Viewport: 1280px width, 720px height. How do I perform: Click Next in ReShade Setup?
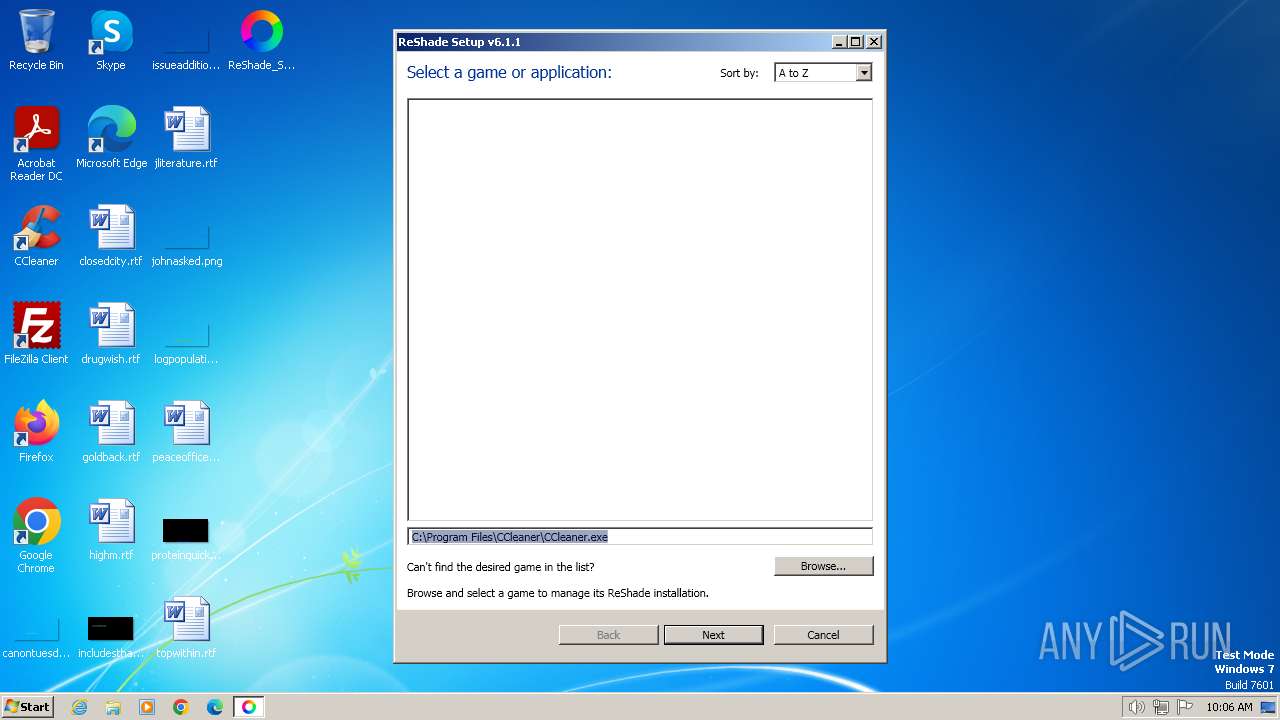tap(713, 635)
